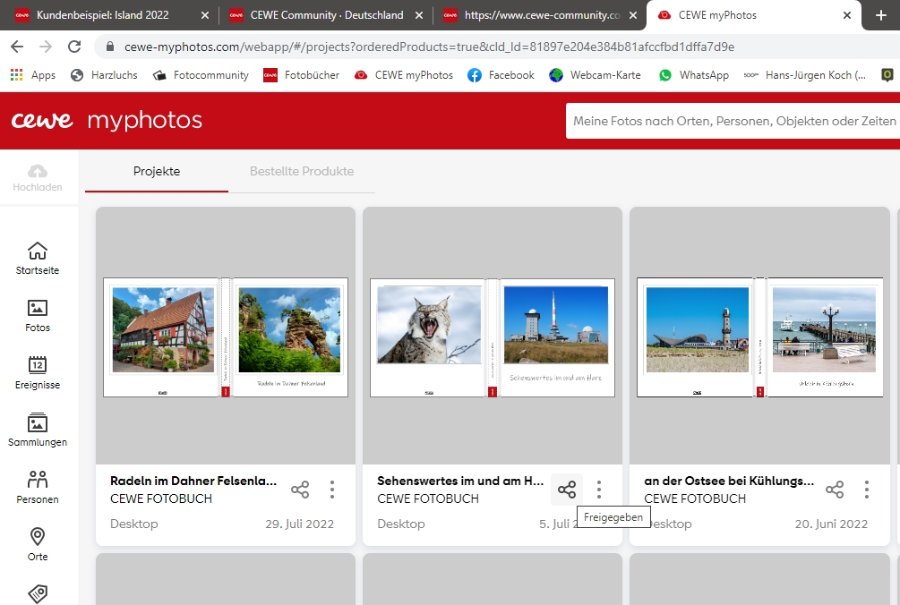The image size is (900, 605).
Task: Open more options for Radeln project
Action: coord(332,490)
